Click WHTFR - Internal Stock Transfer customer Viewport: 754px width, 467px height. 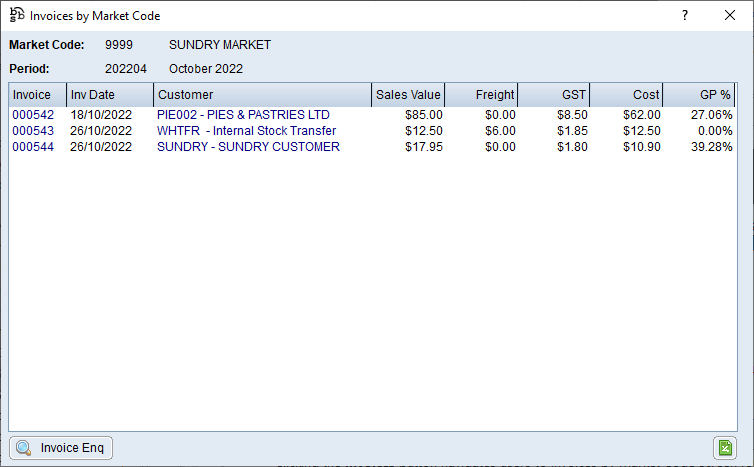pos(246,131)
